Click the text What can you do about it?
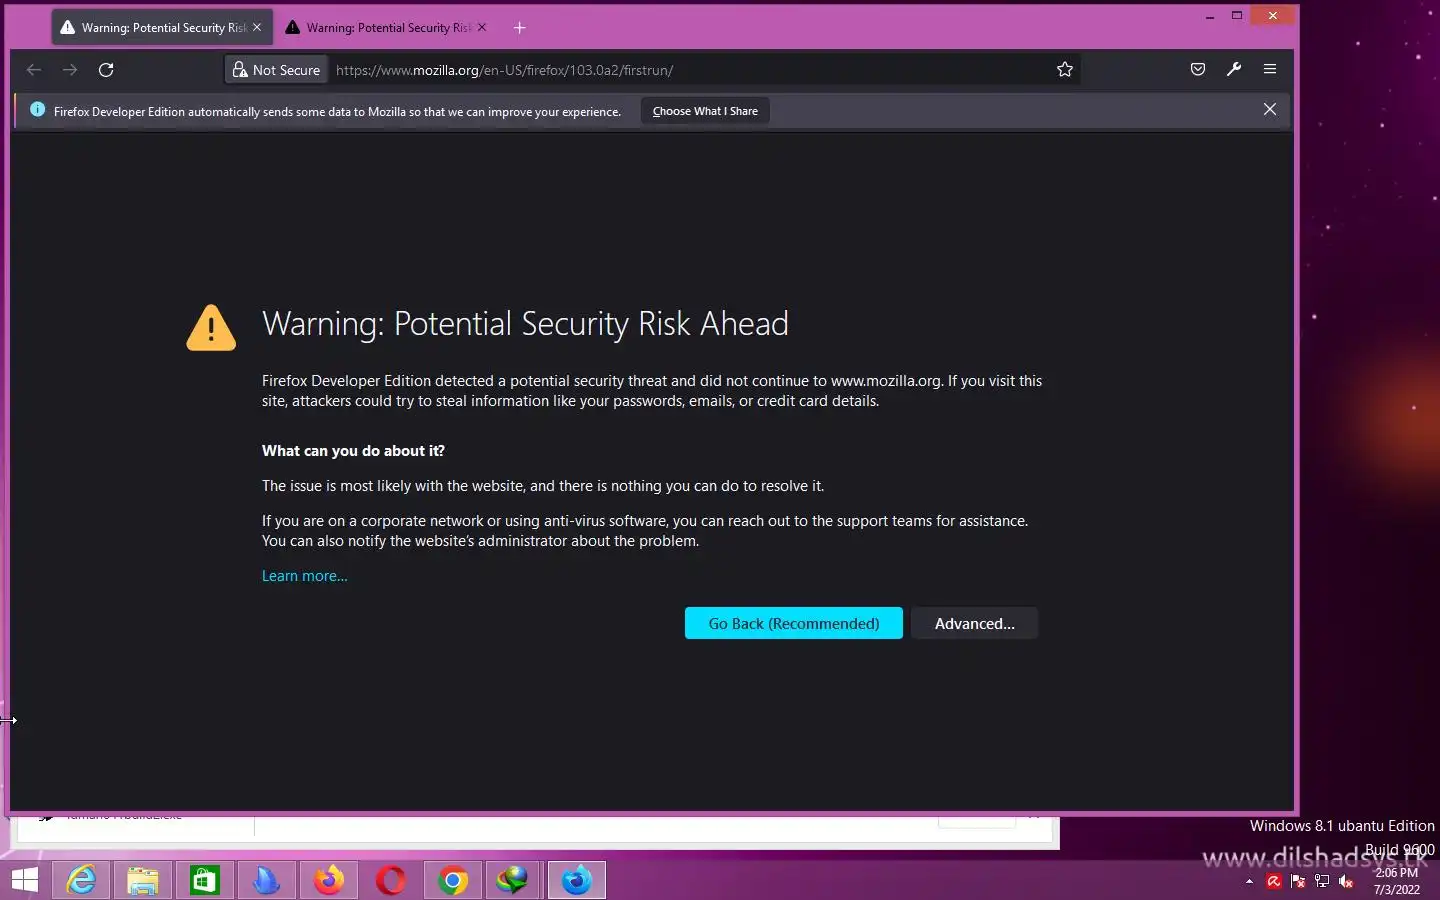 click(x=353, y=451)
